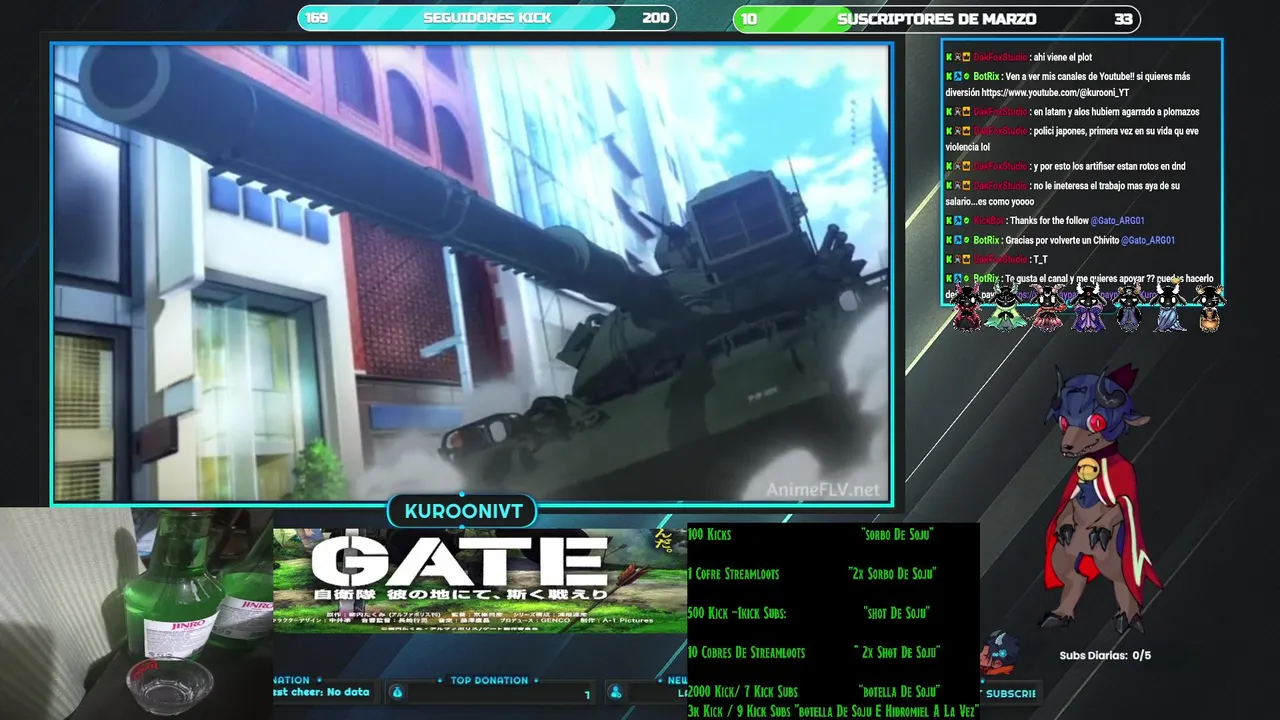Click the '3k Kick / 9 Kick Subs' reward row
Viewport: 1280px width, 720px height.
click(833, 710)
